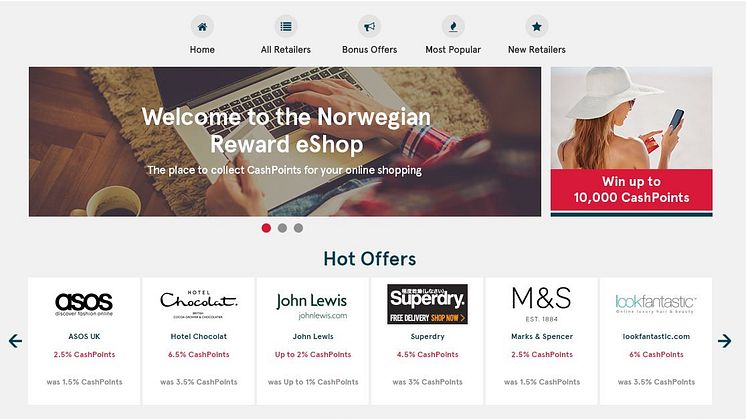
Task: Click the M&S logo
Action: point(541,304)
